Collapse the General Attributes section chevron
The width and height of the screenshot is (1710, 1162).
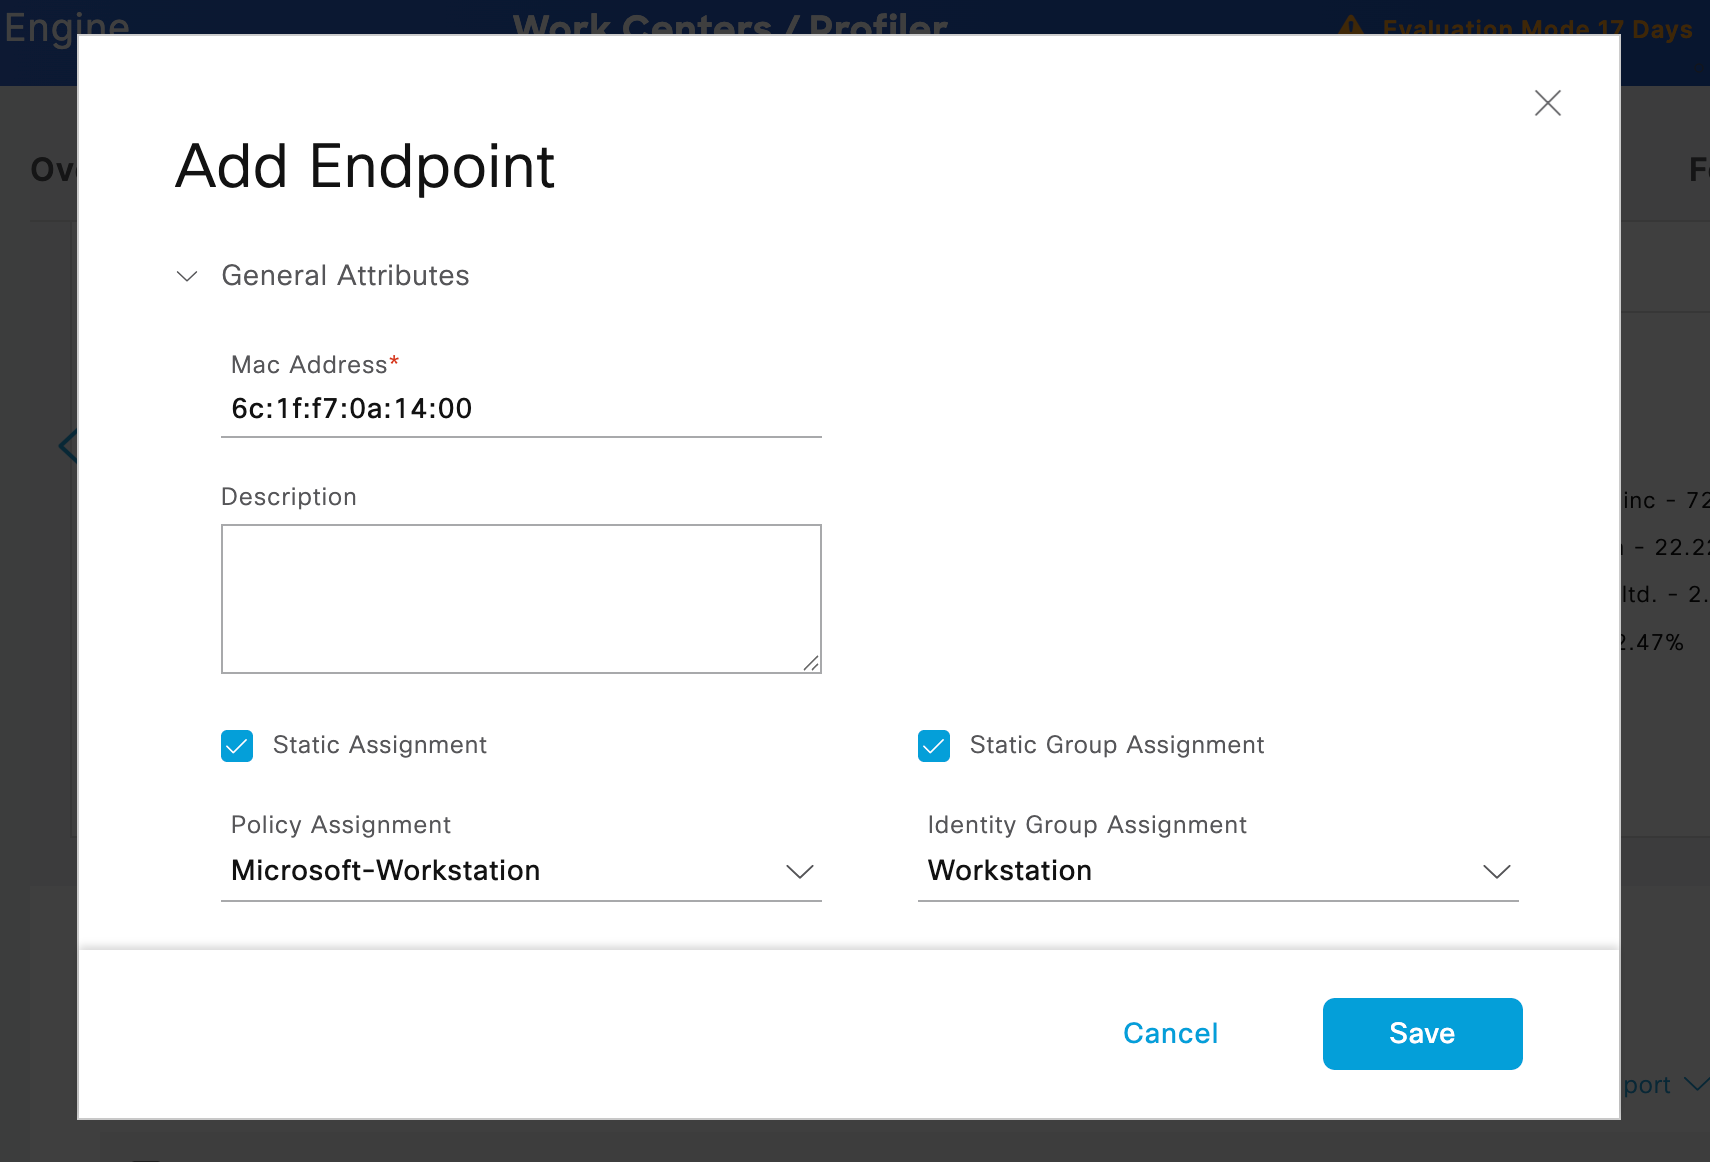click(x=187, y=276)
